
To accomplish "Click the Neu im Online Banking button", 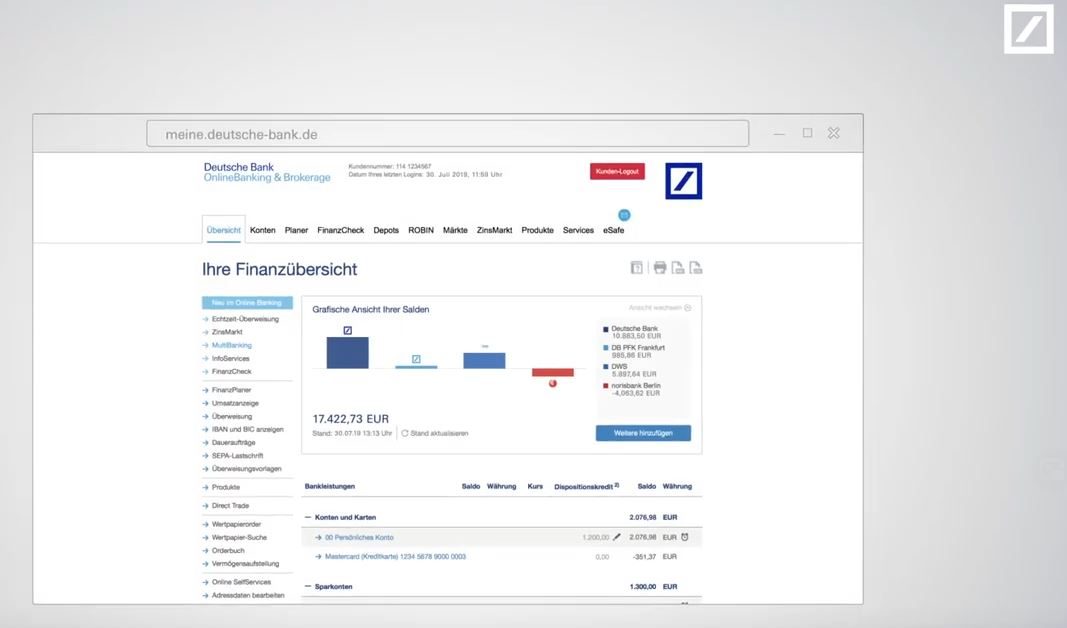I will click(x=247, y=303).
